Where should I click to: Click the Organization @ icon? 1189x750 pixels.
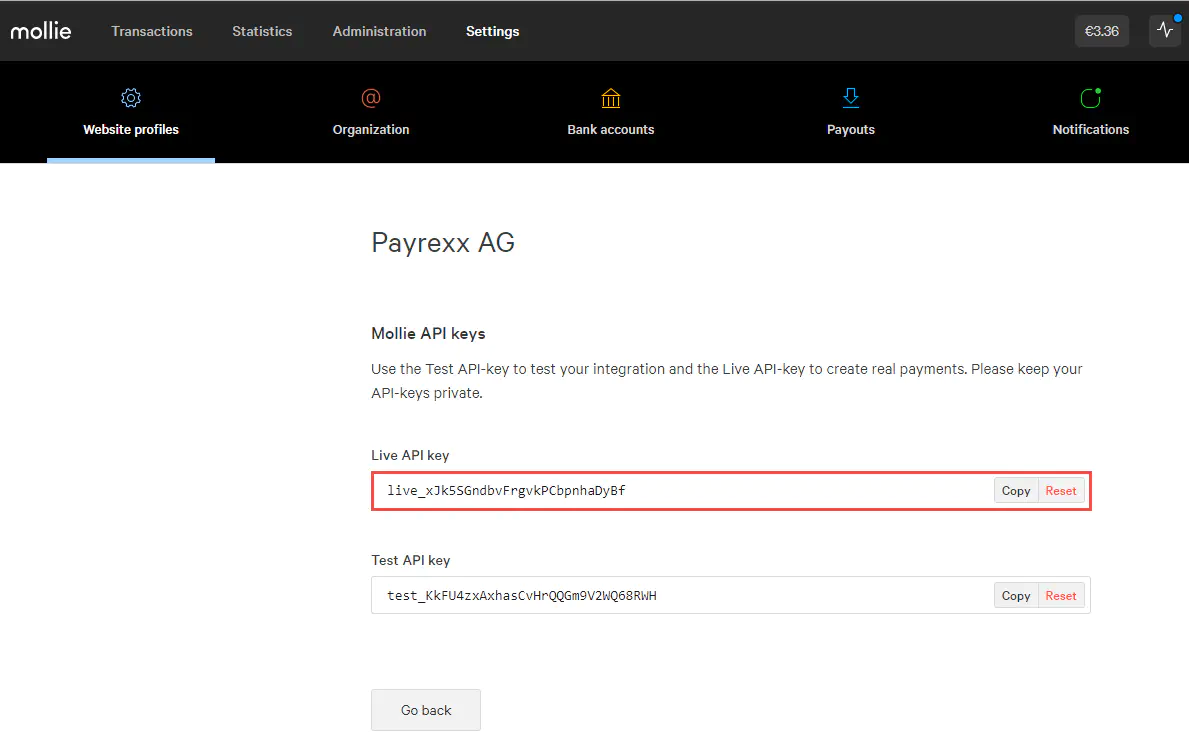371,98
